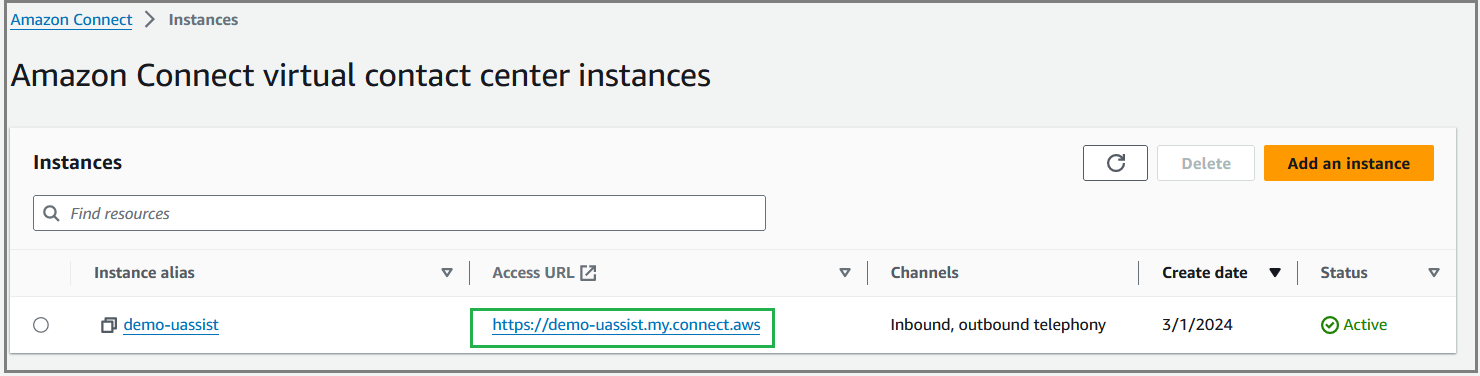
Task: Click the Active status text
Action: [x=1365, y=325]
